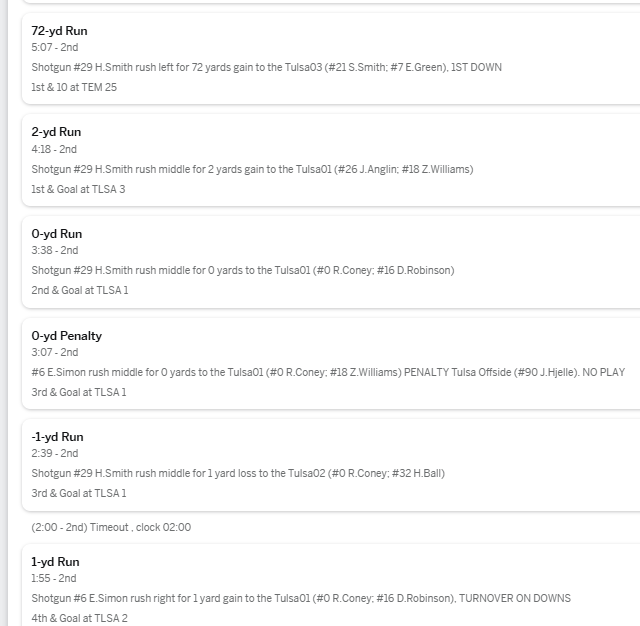Viewport: 640px width, 626px height.
Task: Click the H.Smith 72 yards gain description
Action: (x=266, y=67)
